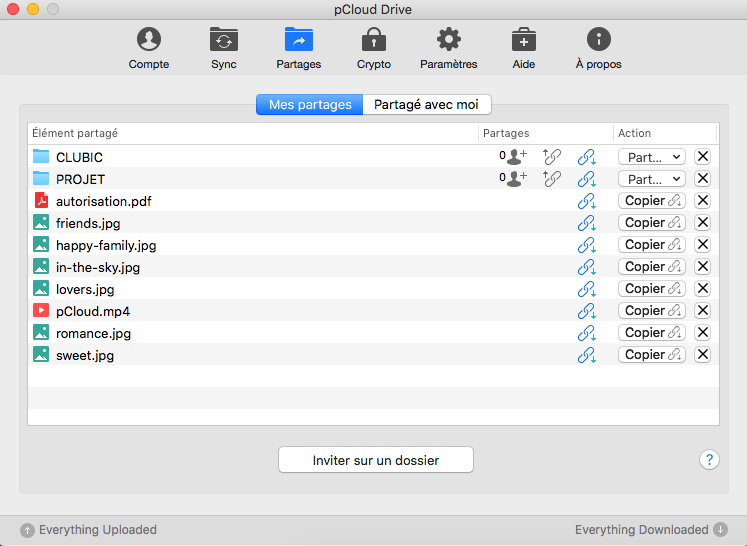Copy link for happy-family.jpg
The image size is (747, 546).
652,244
